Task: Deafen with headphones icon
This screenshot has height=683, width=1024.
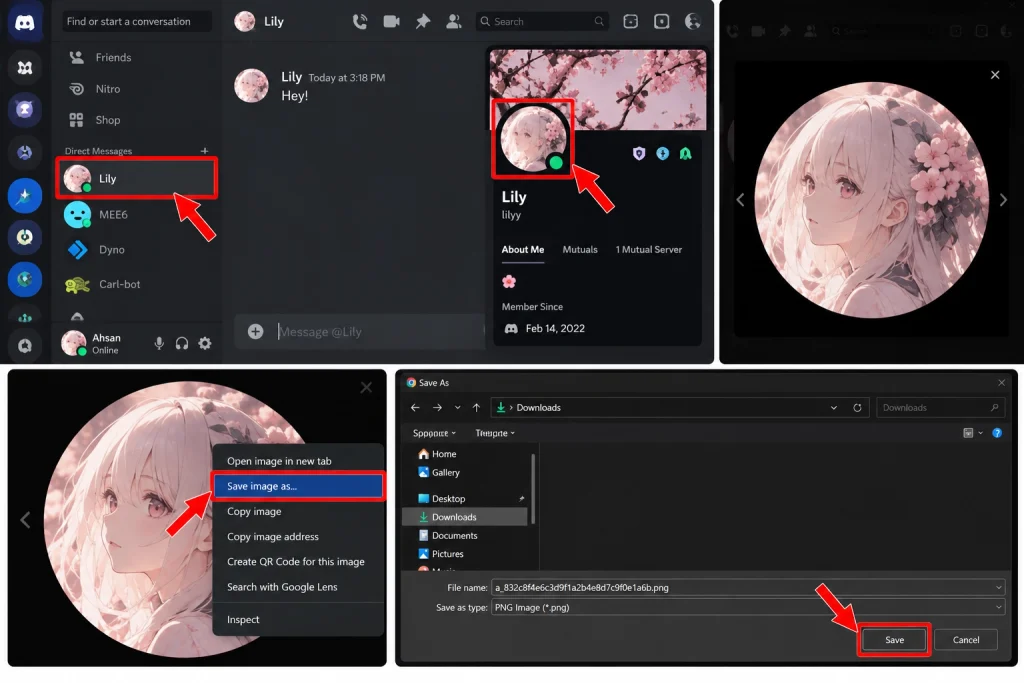Action: pyautogui.click(x=182, y=343)
